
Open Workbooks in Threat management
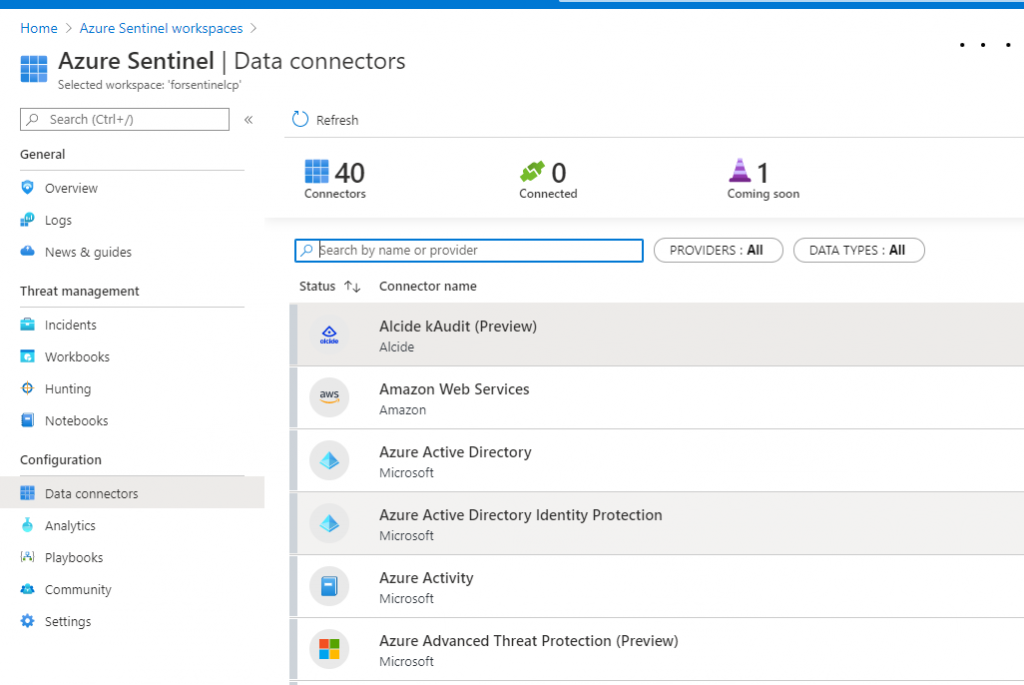click(x=77, y=357)
